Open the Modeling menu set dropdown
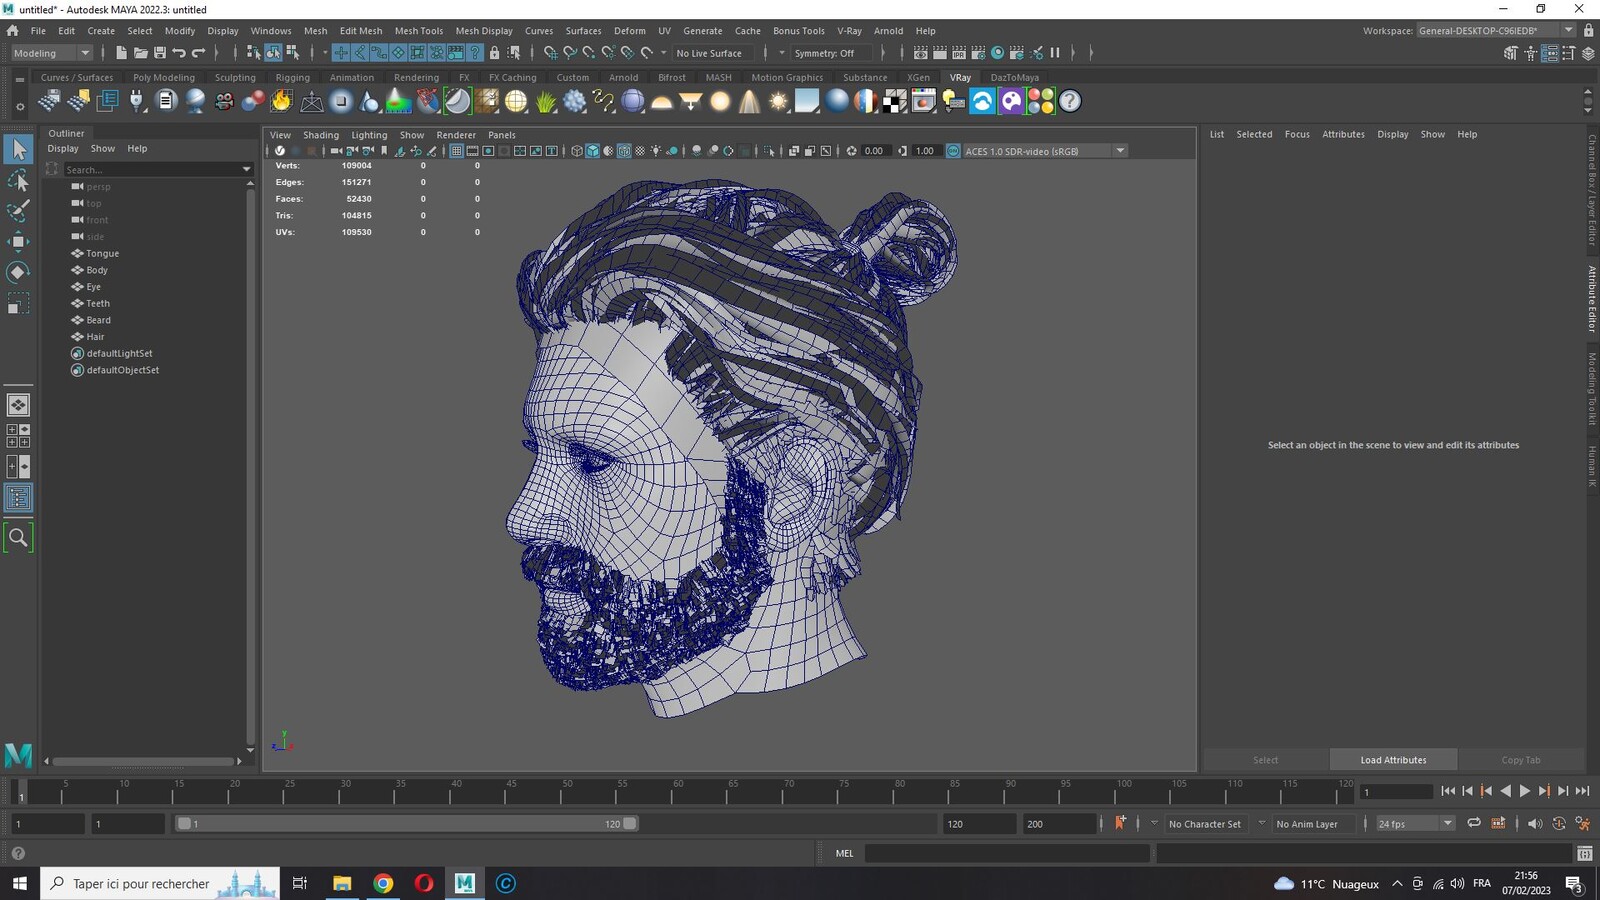Image resolution: width=1600 pixels, height=900 pixels. click(x=51, y=53)
